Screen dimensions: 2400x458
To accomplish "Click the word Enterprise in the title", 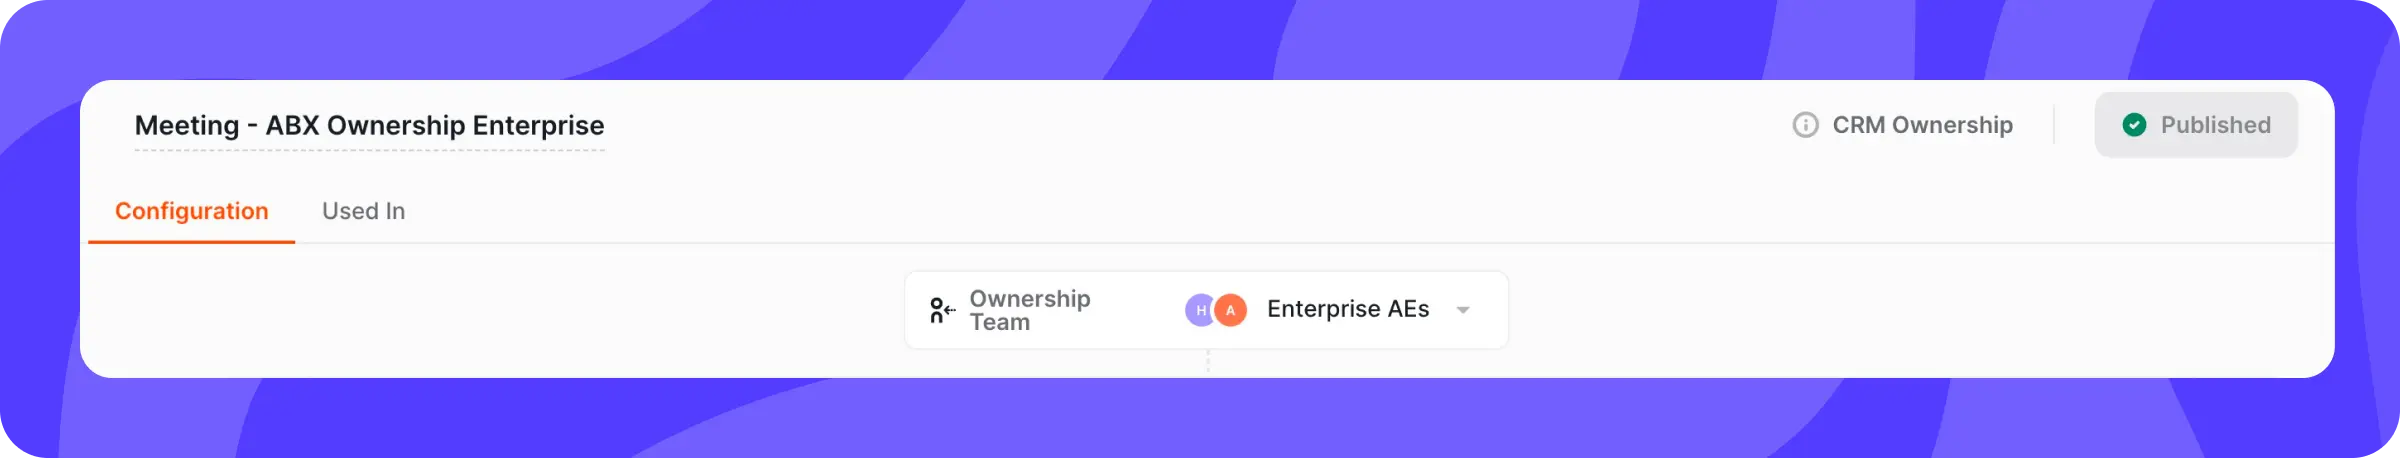I will [538, 125].
